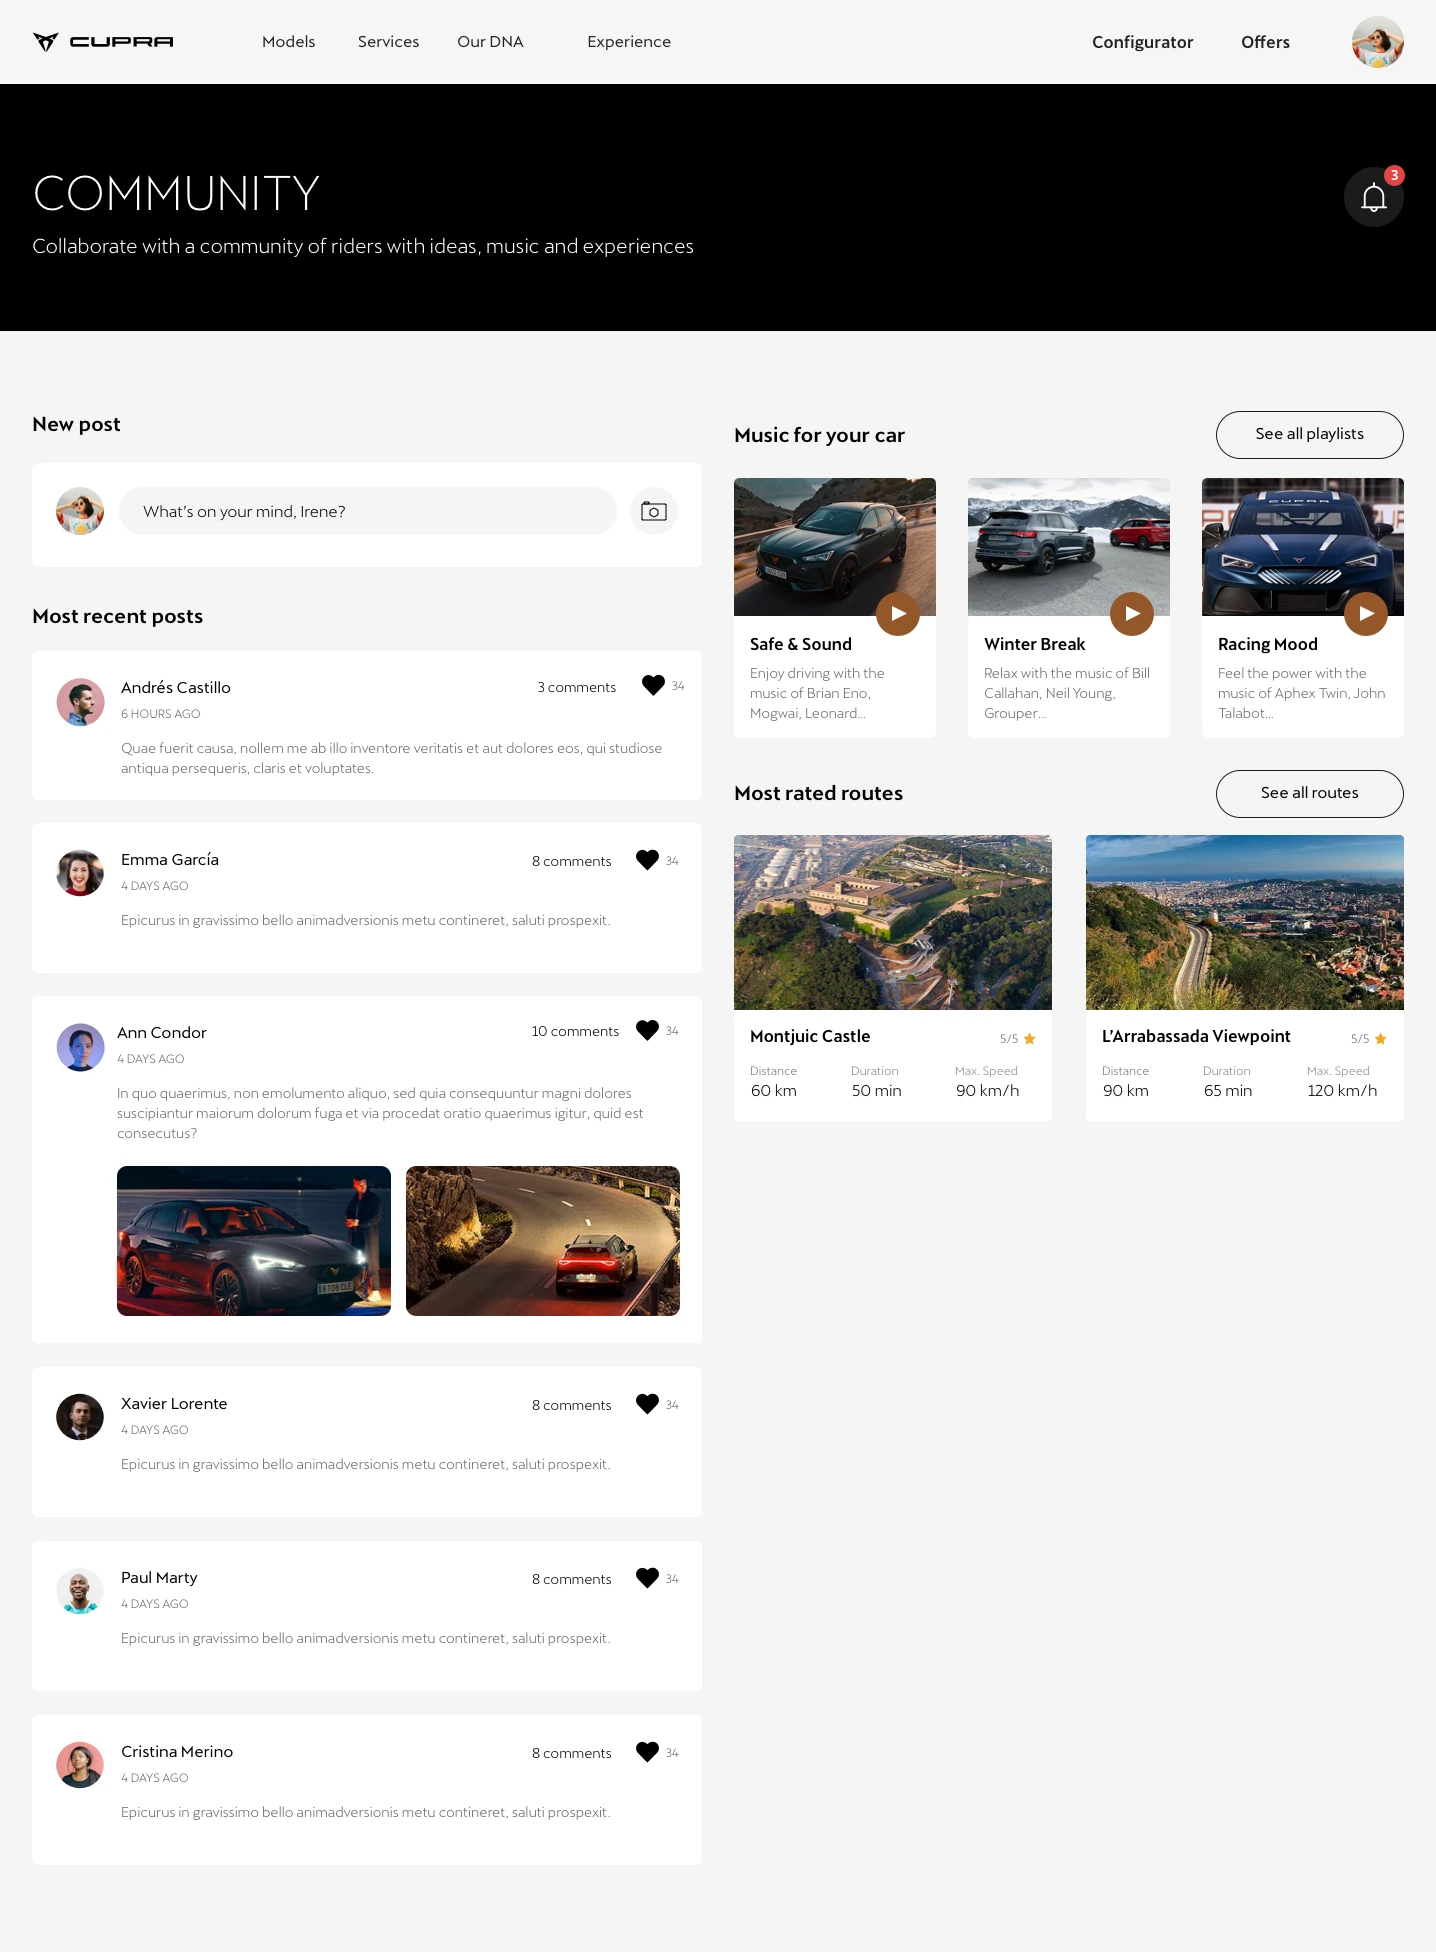Click the 'What's on your mind, Irene?' field
The image size is (1436, 1952).
368,511
